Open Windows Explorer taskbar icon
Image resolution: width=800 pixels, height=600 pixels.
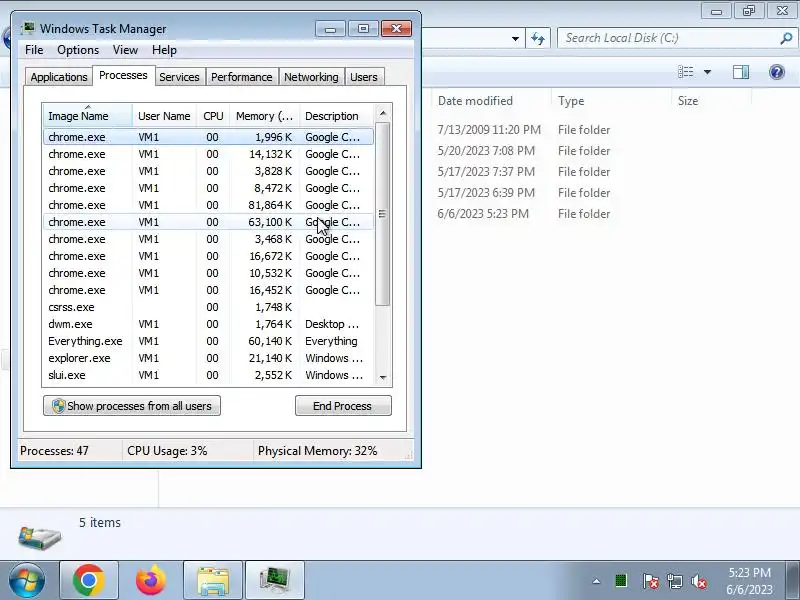coord(213,580)
